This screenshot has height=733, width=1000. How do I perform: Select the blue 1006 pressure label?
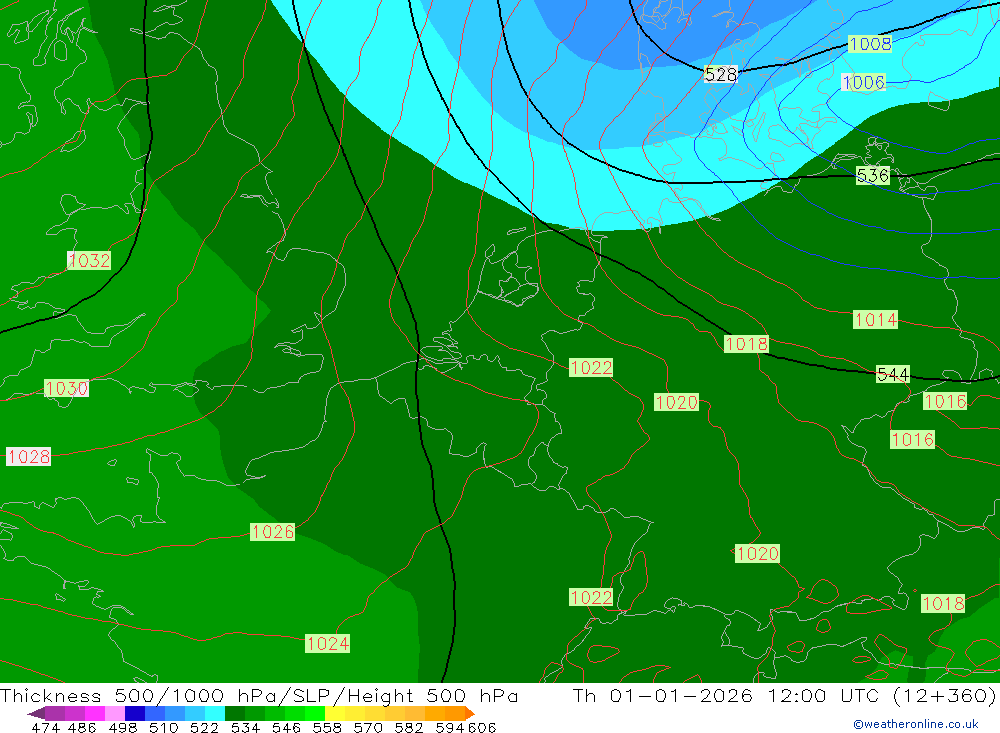click(x=864, y=82)
